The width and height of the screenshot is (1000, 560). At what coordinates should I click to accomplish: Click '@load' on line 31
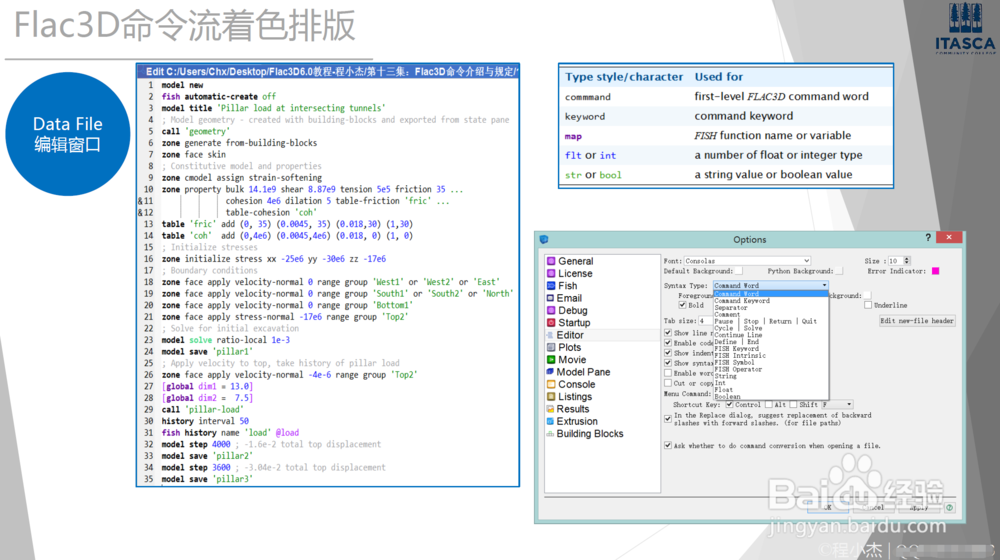point(287,432)
